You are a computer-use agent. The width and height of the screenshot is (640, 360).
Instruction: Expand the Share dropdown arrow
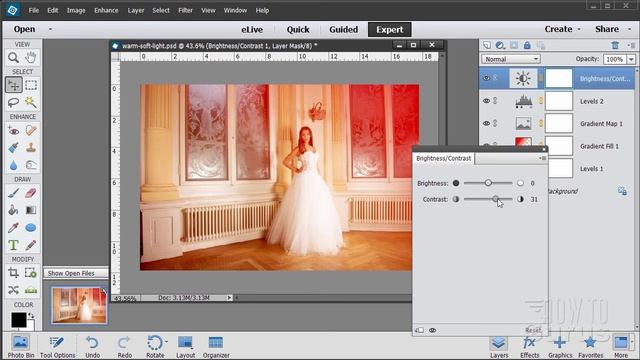[629, 29]
